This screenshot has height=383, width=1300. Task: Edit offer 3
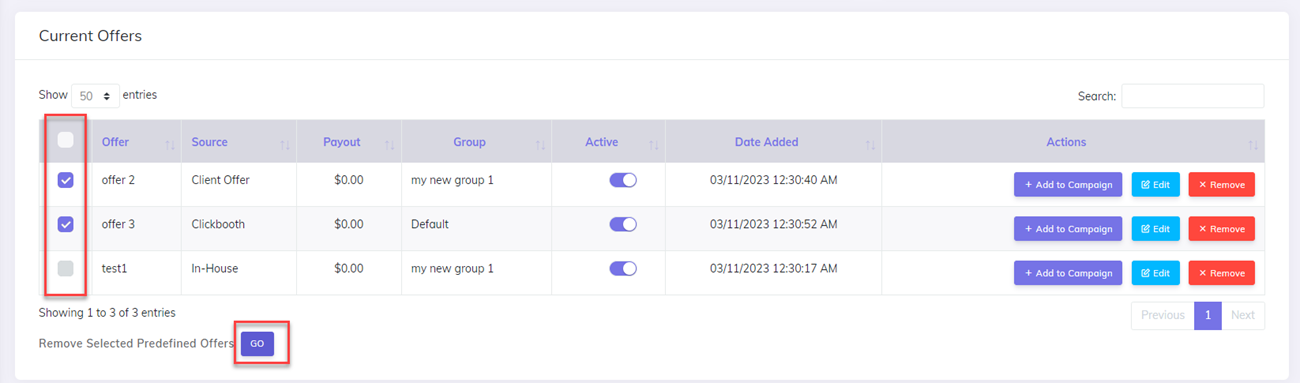(x=1155, y=229)
